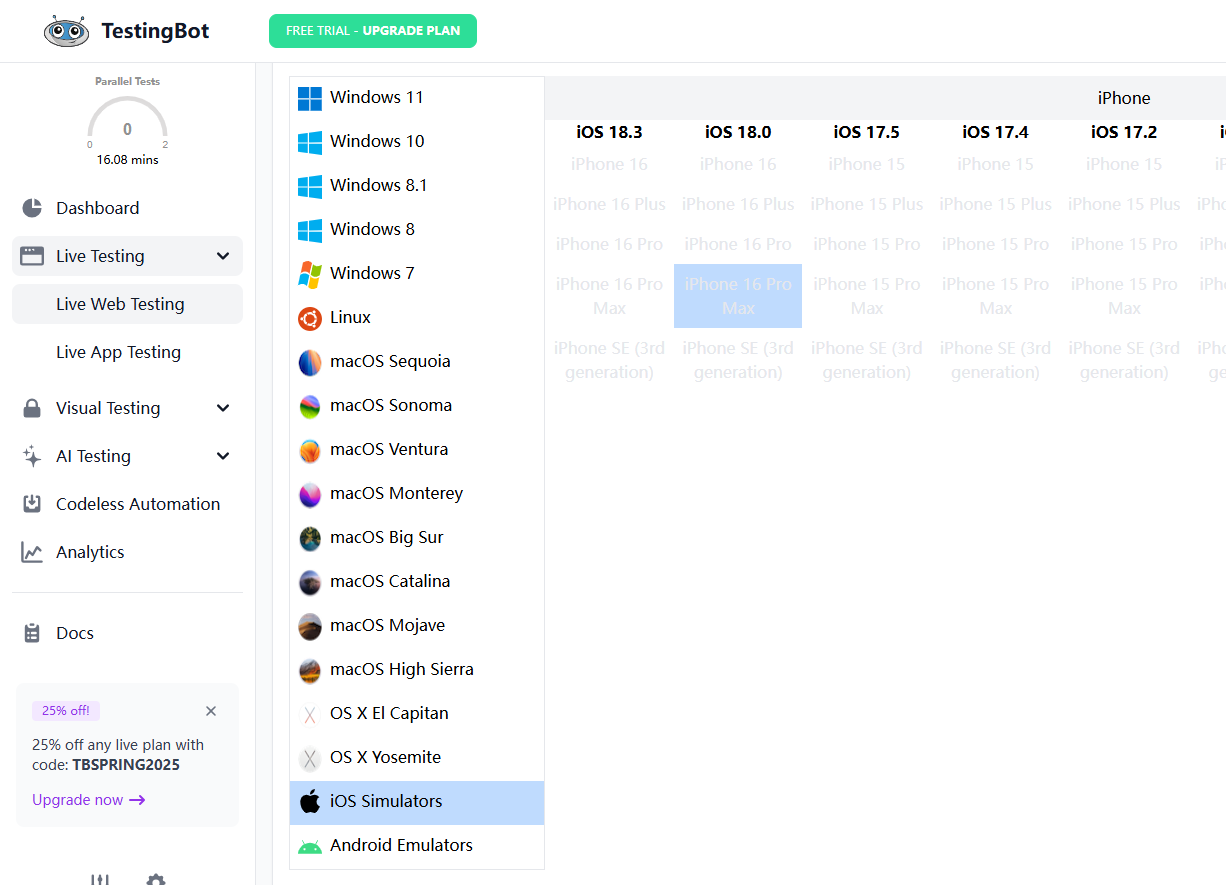
Task: Click the Android robot icon
Action: point(310,846)
